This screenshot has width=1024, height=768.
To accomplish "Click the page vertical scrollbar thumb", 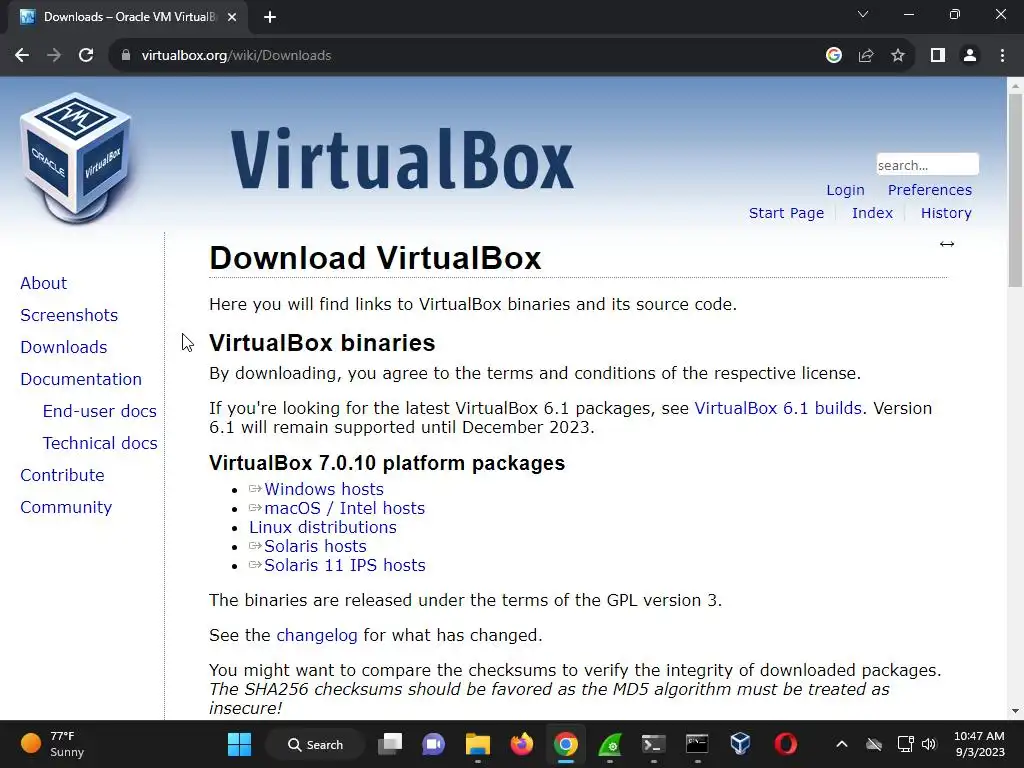I will pos(1015,189).
